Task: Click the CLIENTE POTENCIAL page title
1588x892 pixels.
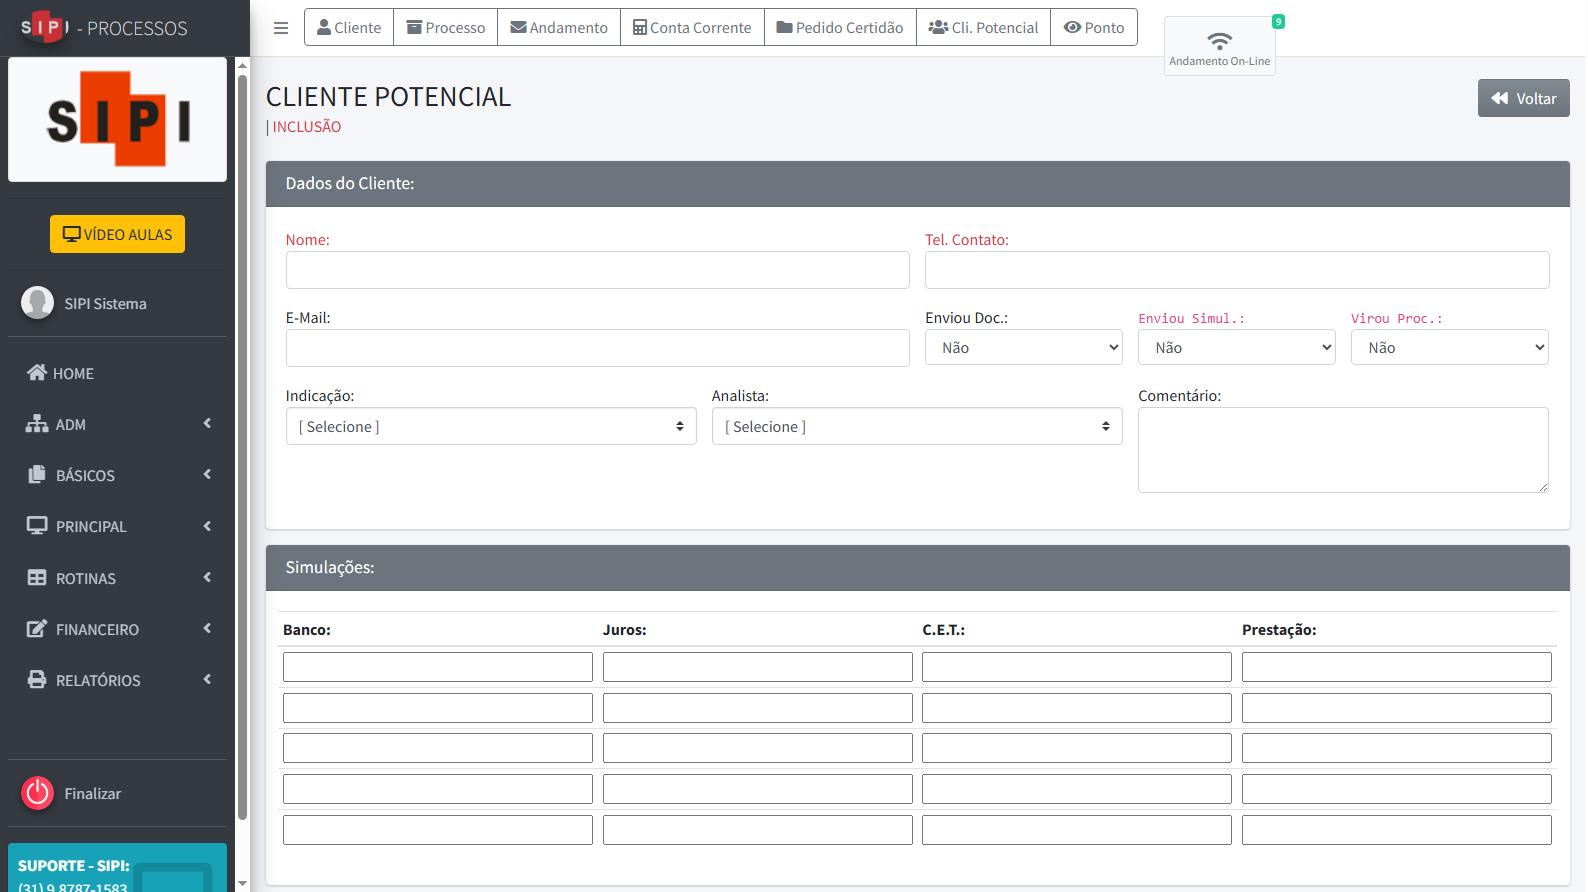Action: tap(389, 97)
